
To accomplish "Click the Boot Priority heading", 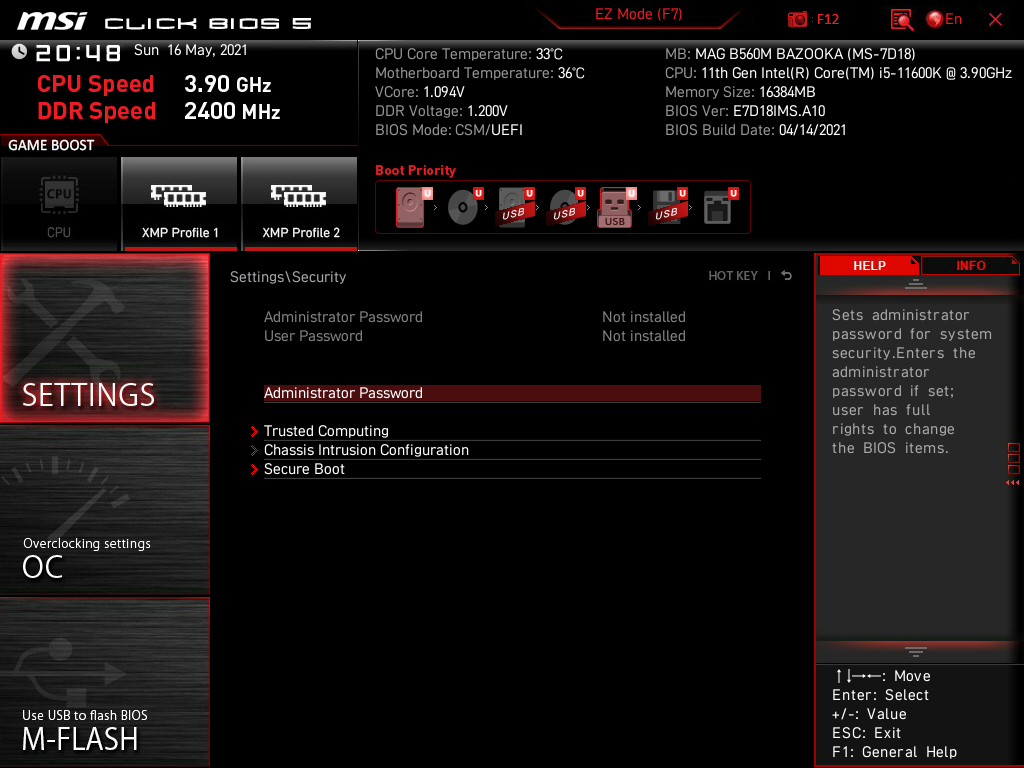I will [x=415, y=170].
